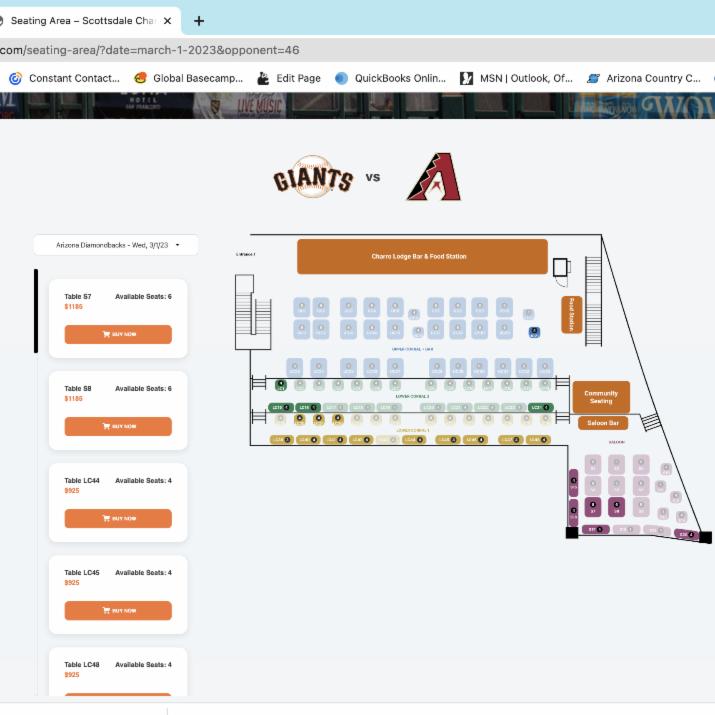Click the Arizona Diamondbacks logo
The height and width of the screenshot is (715, 715).
(434, 177)
